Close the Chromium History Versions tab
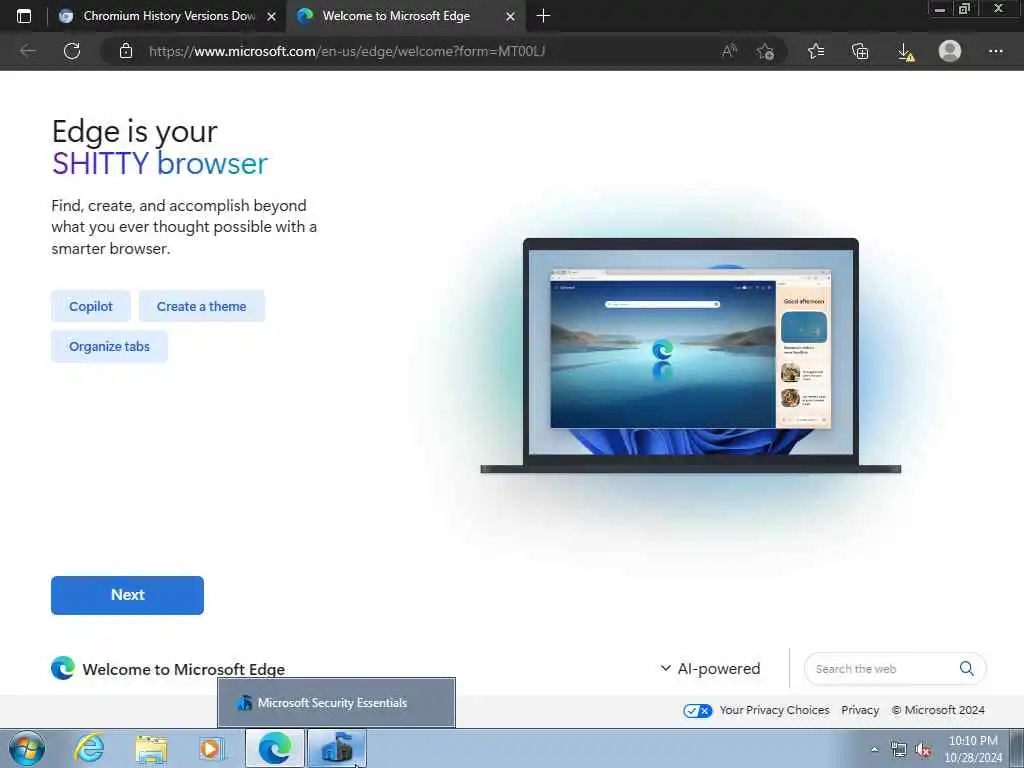The image size is (1024, 768). [271, 16]
